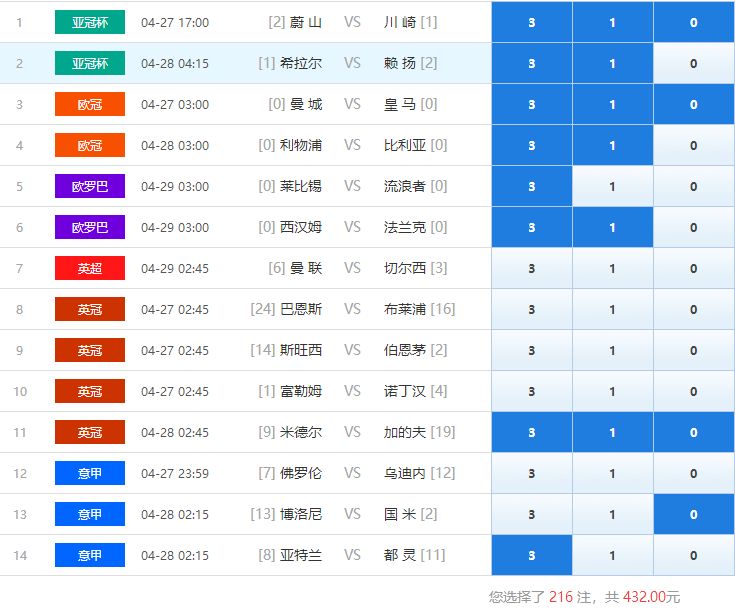Deselect 3 for 米德尔 vs 加的夫
Screen dimensions: 735x609
pos(532,432)
